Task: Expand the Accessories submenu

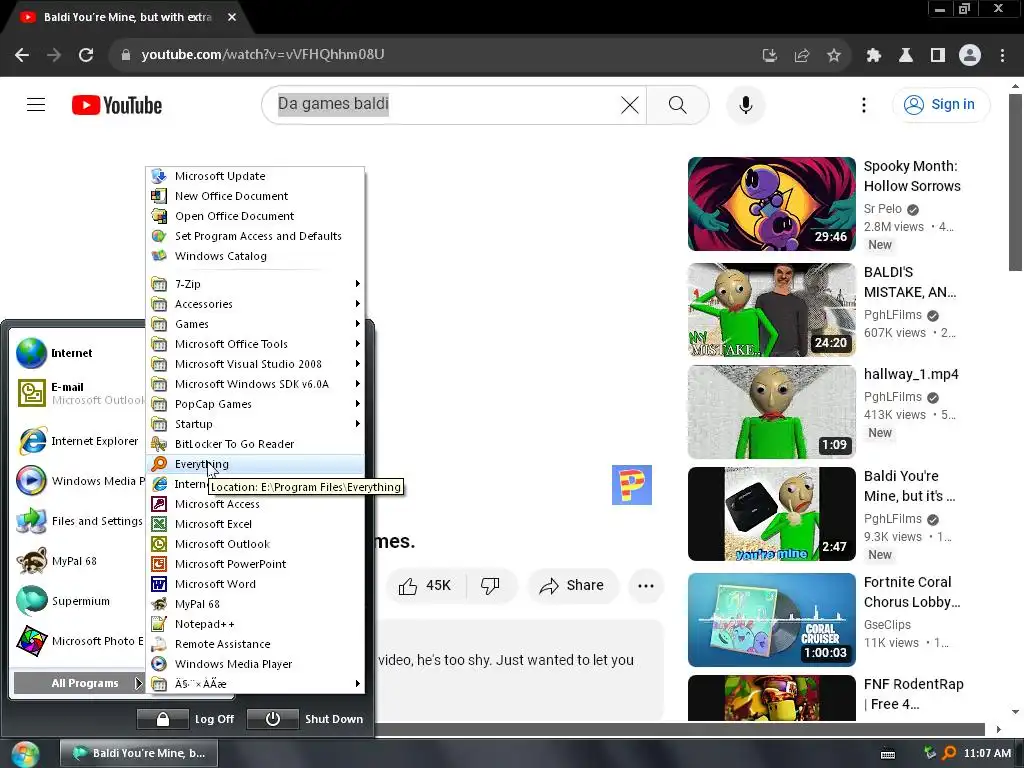Action: click(x=255, y=304)
